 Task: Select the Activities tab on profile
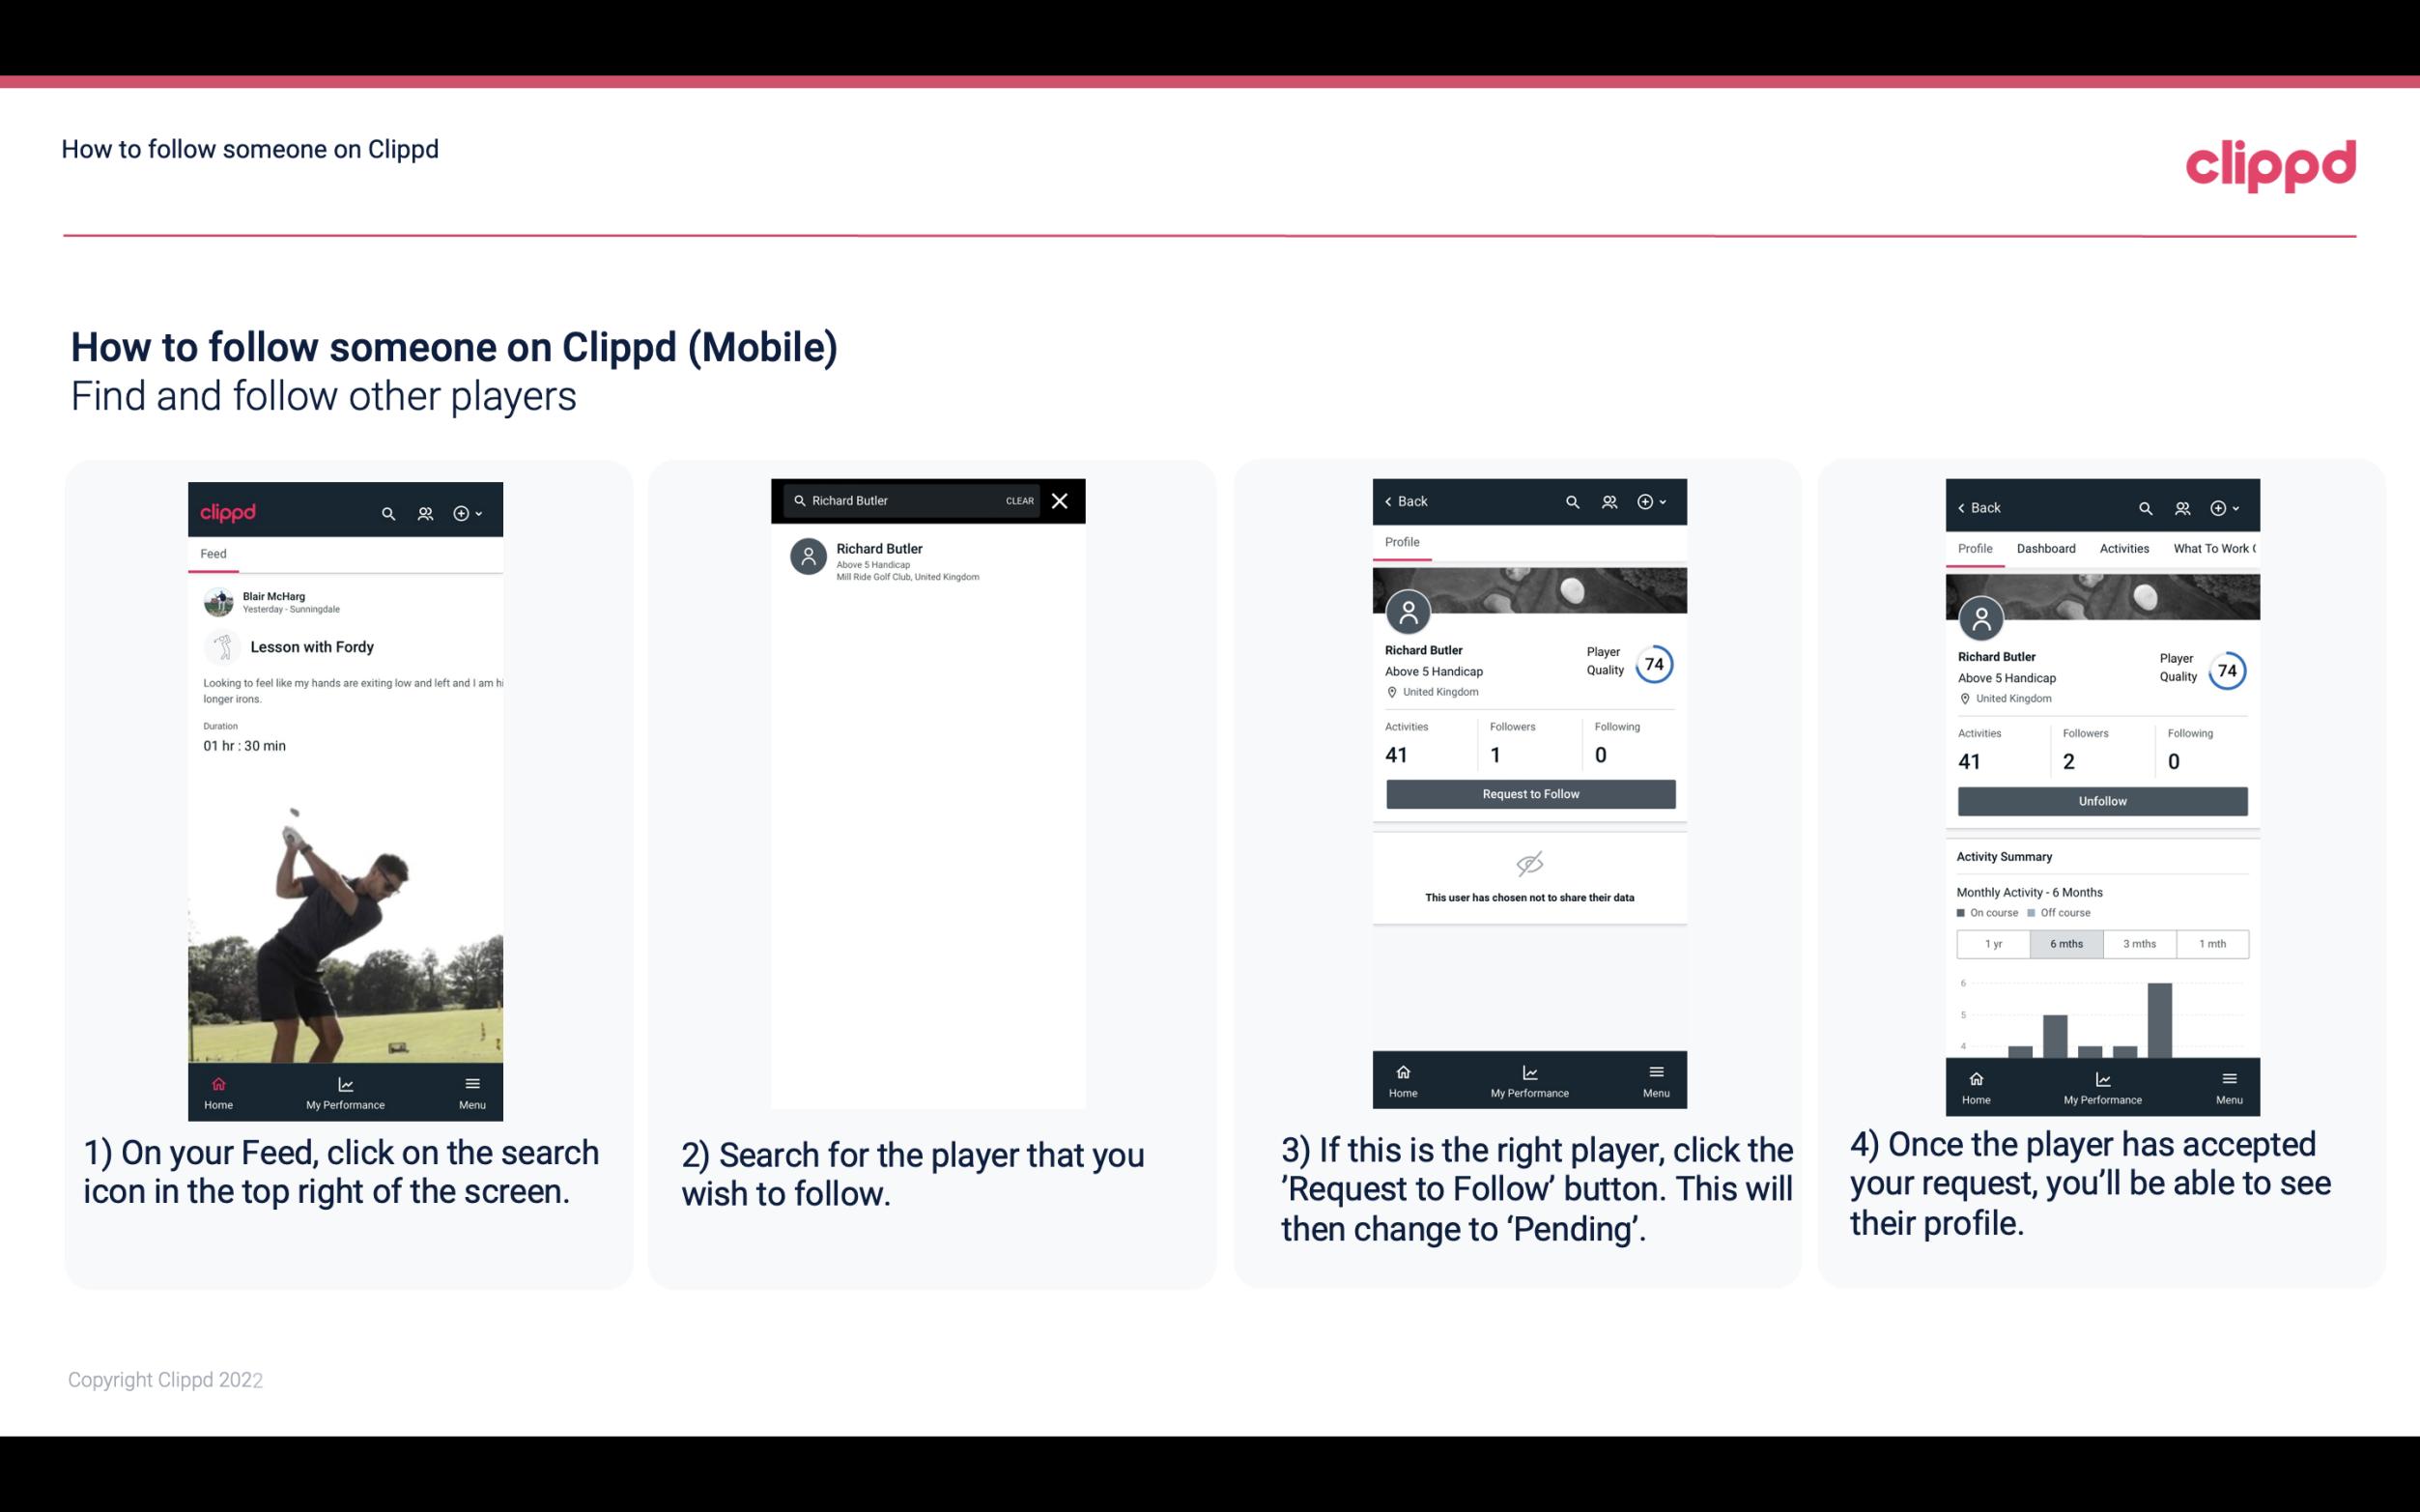point(2124,549)
